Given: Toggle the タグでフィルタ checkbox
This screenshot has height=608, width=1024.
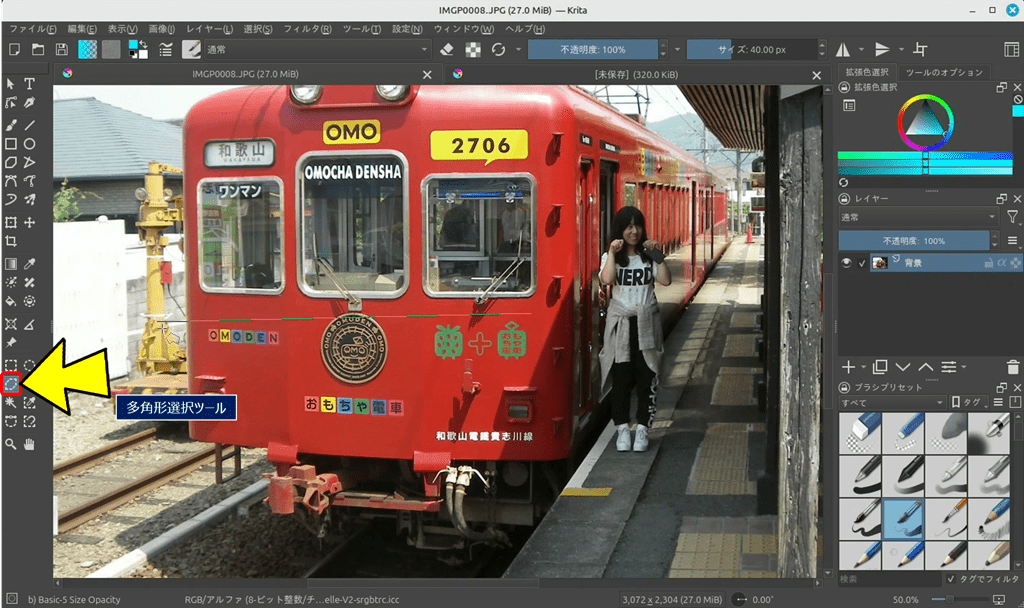Looking at the screenshot, I should 951,579.
